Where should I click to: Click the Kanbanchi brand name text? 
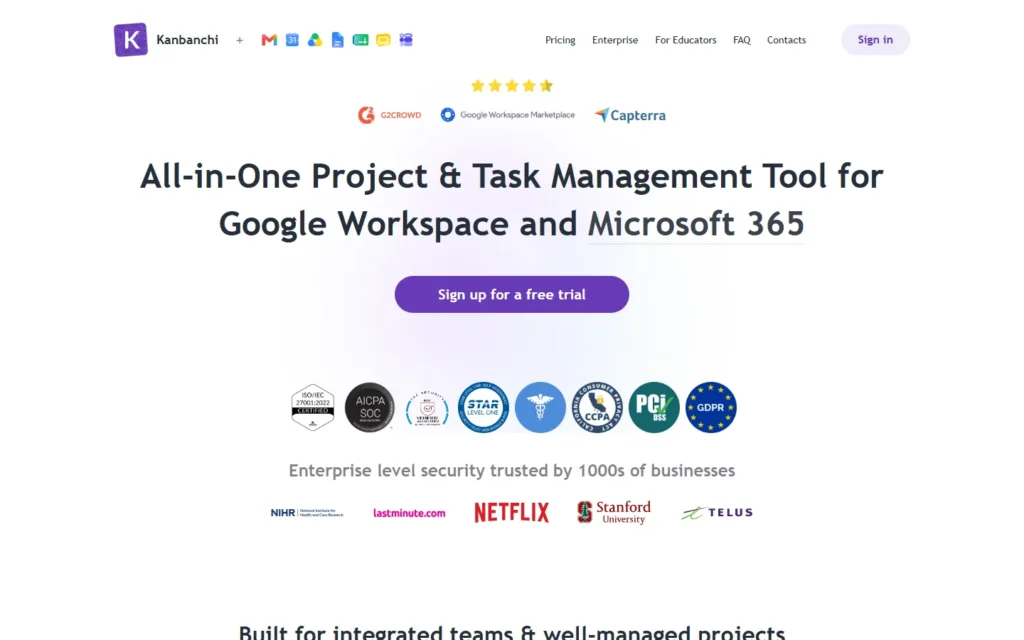(x=187, y=40)
